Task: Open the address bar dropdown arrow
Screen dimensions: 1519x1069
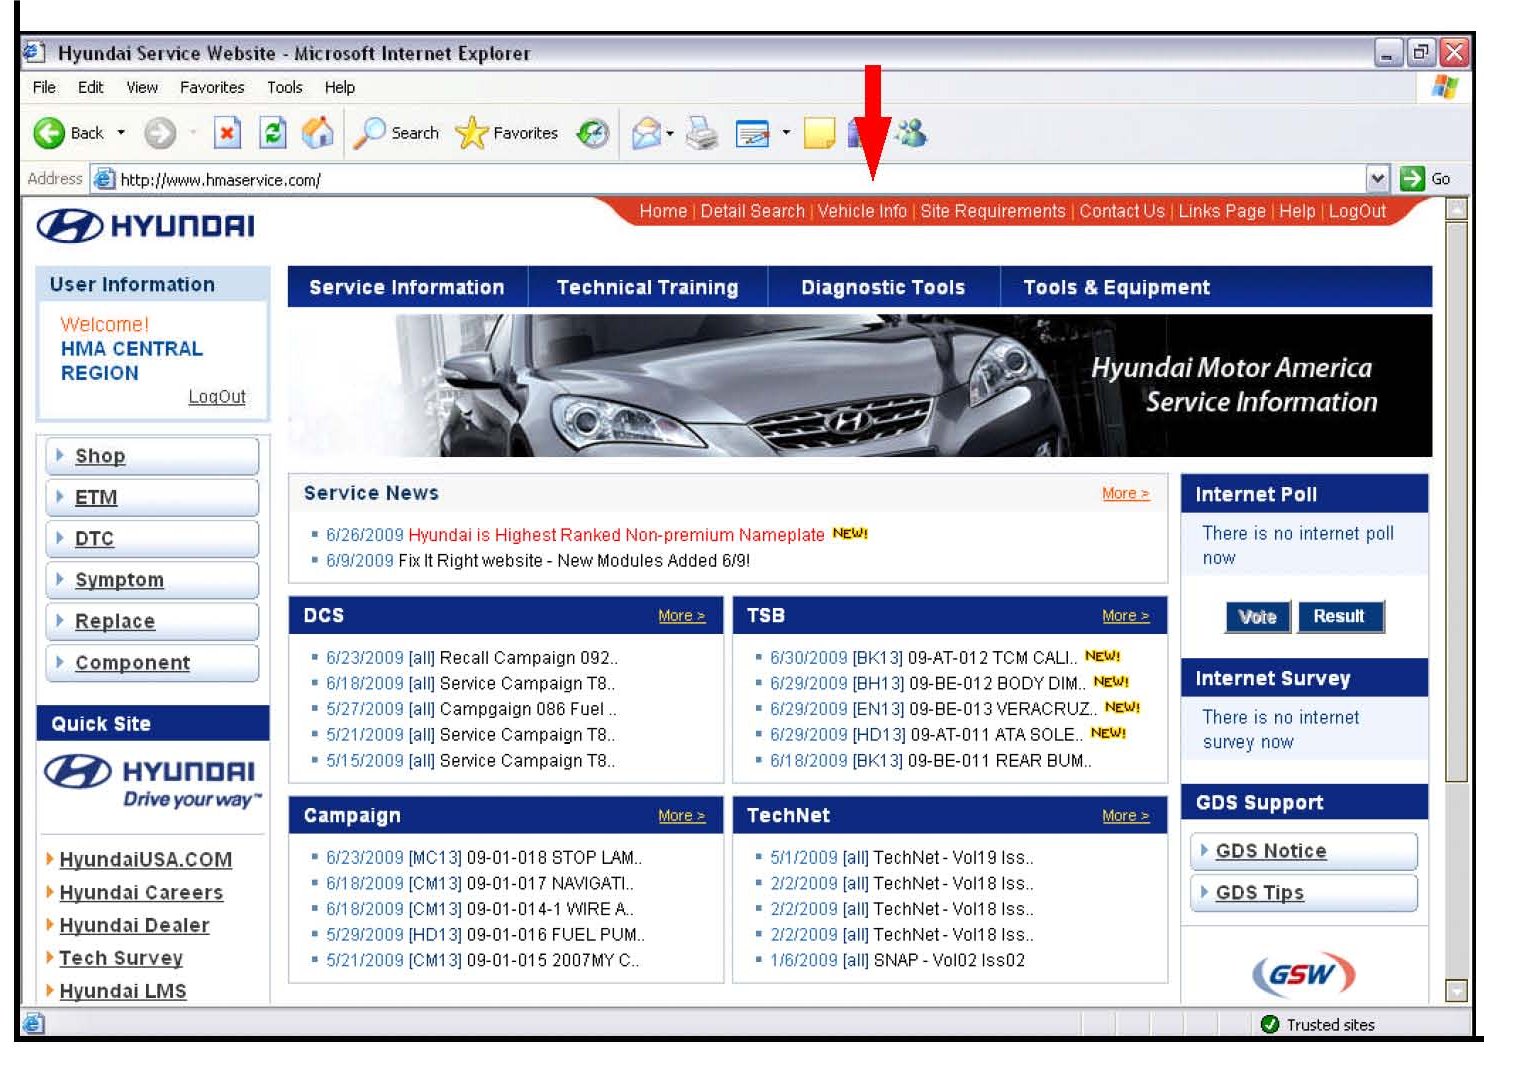Action: click(1378, 179)
